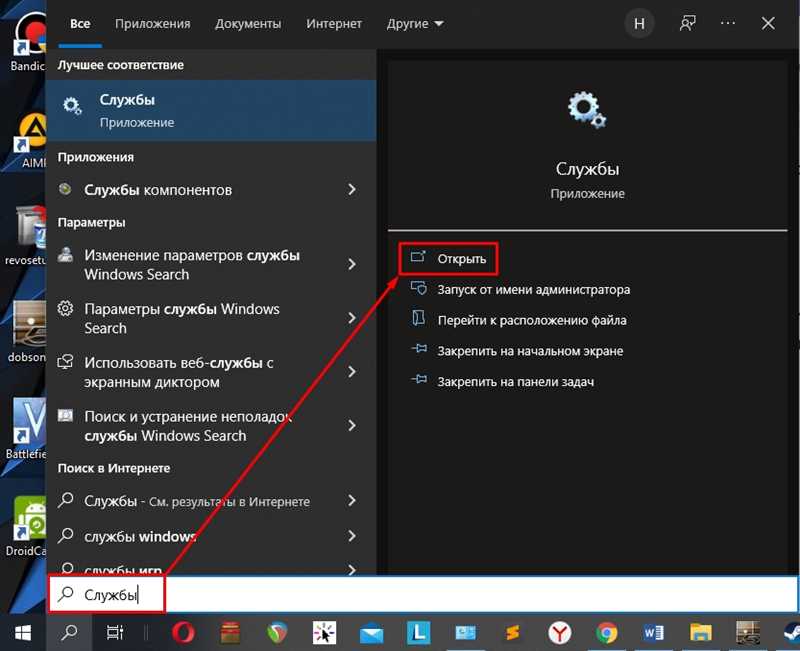800x651 pixels.
Task: Open the colorful shield app on taskbar
Action: pos(277,633)
